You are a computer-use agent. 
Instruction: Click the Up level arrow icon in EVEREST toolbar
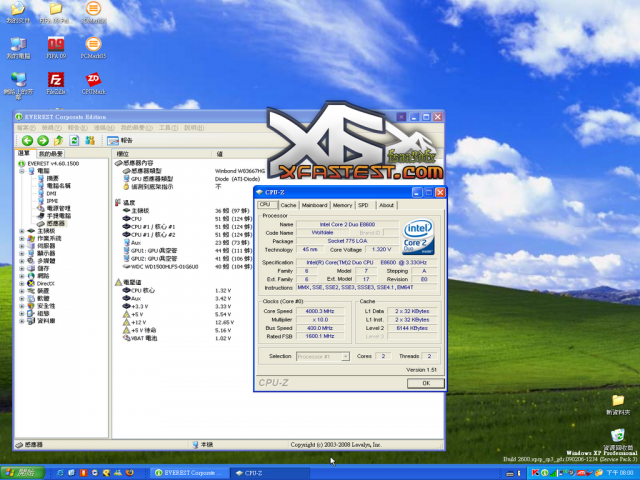click(x=58, y=140)
